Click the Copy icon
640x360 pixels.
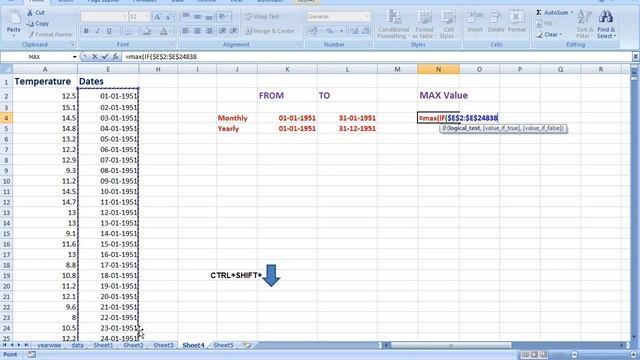(30, 24)
